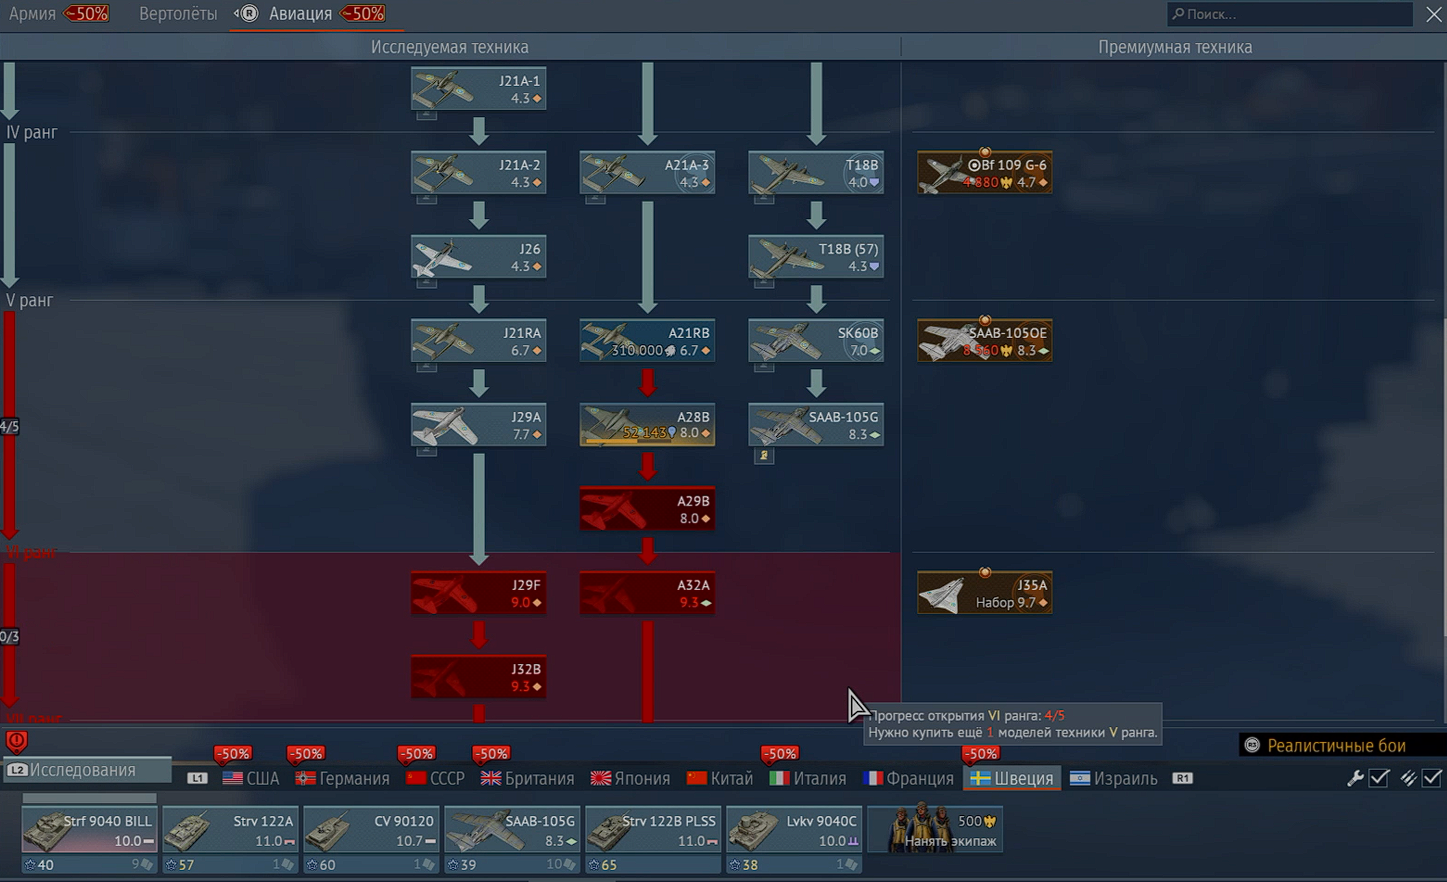Select the Германия nation tab
This screenshot has height=882, width=1447.
coord(342,778)
